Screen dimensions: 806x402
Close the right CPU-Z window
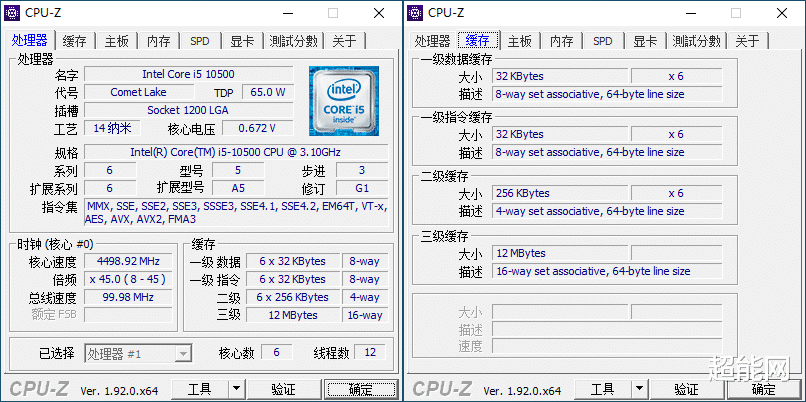pos(782,13)
